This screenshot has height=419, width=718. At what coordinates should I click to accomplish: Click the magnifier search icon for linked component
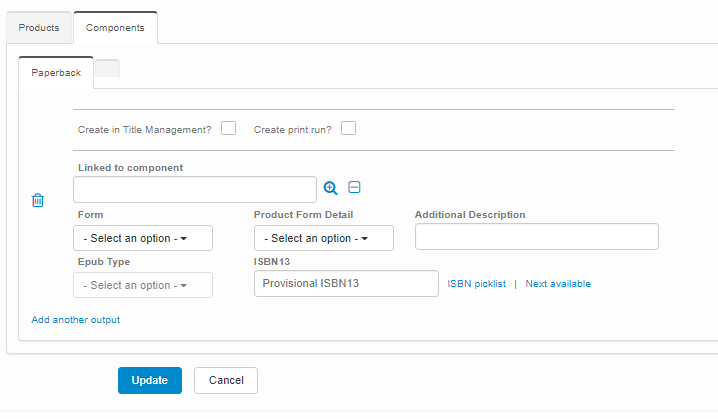tap(331, 188)
